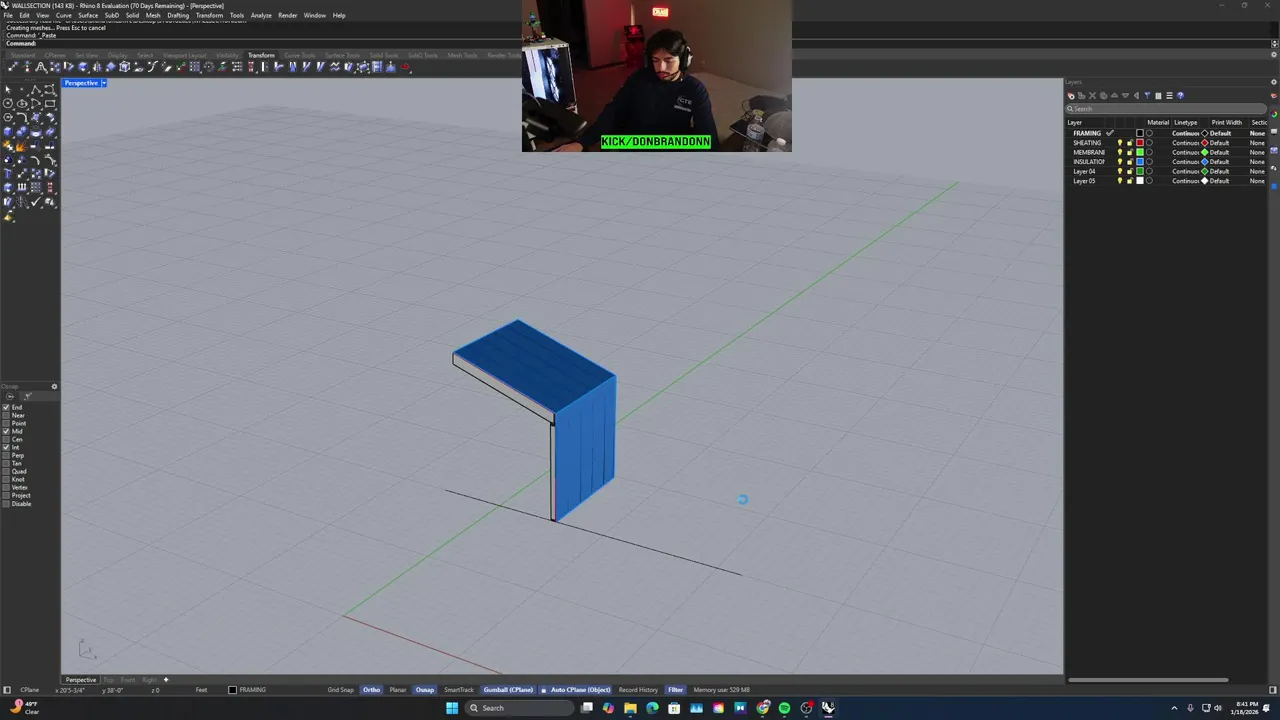Move layer up with triangle icon

(x=1114, y=96)
